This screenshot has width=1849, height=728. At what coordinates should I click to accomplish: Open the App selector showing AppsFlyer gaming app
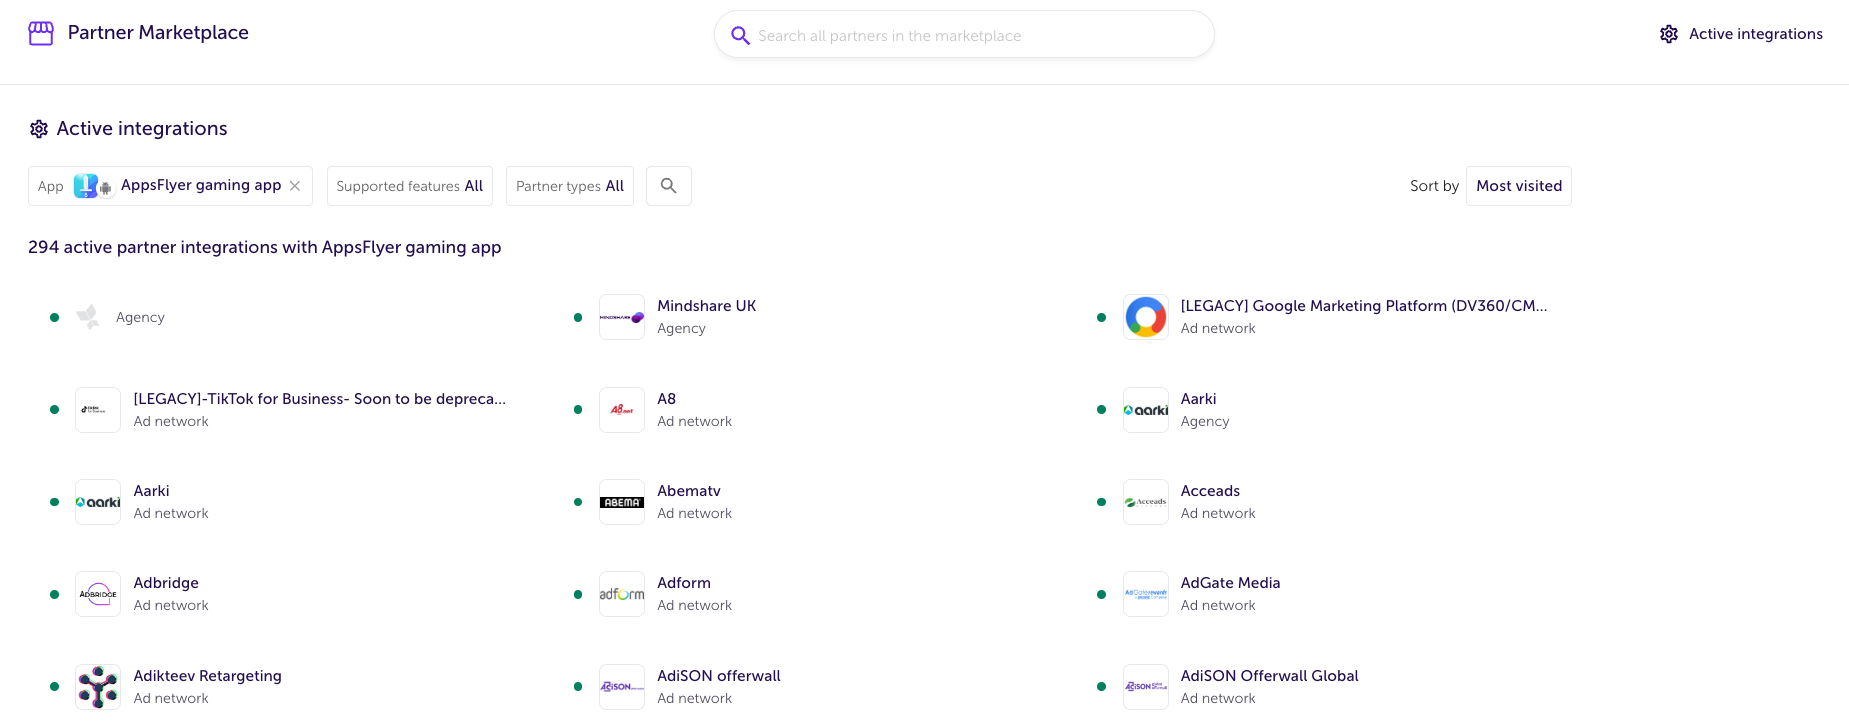[170, 186]
